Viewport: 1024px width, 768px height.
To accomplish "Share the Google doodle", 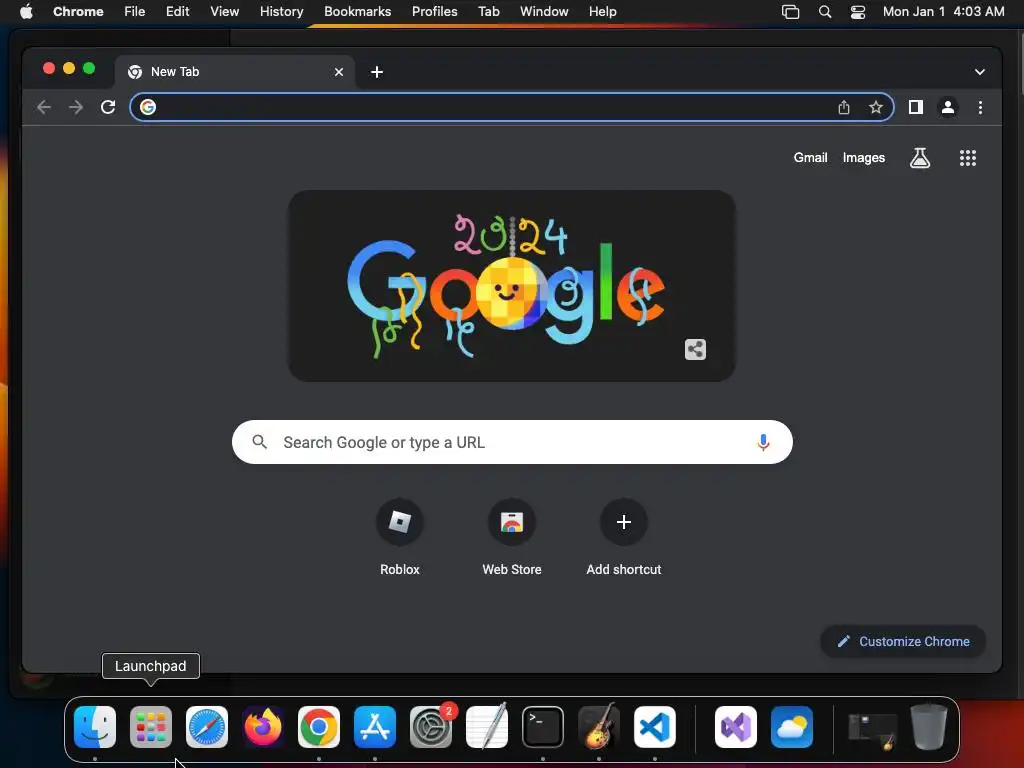I will point(695,349).
